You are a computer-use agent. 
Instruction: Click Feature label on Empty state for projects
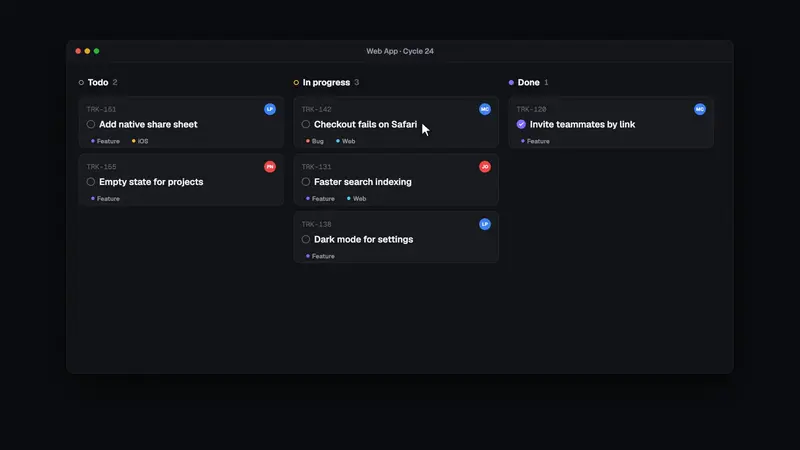click(105, 199)
